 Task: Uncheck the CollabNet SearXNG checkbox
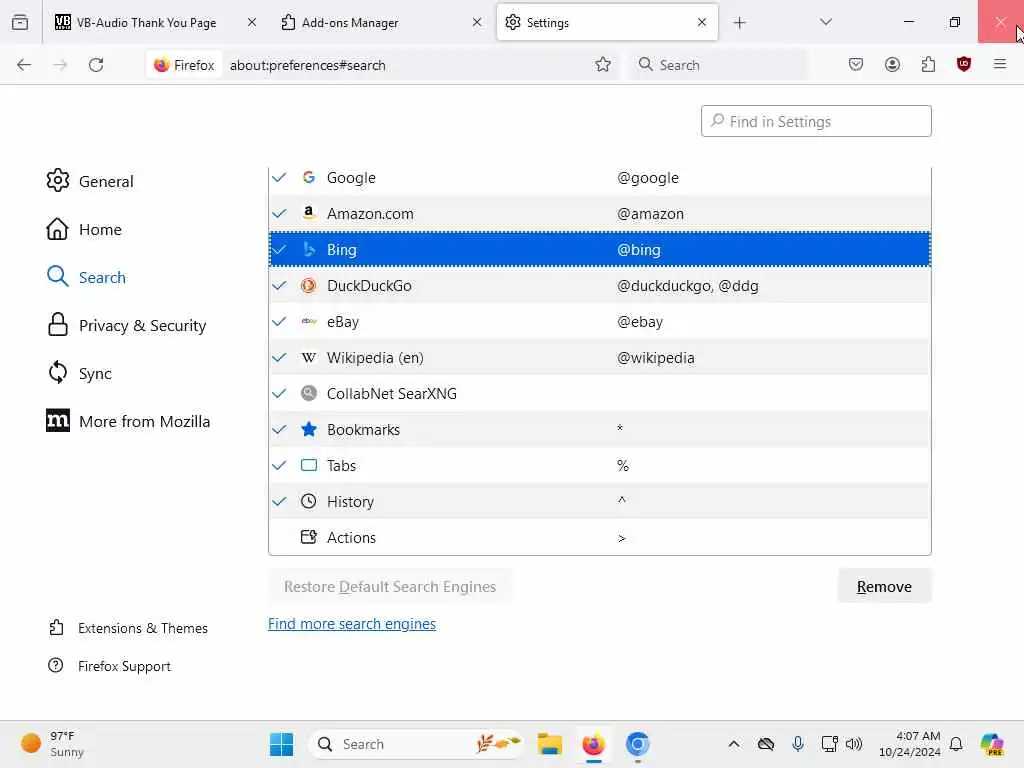[x=280, y=393]
